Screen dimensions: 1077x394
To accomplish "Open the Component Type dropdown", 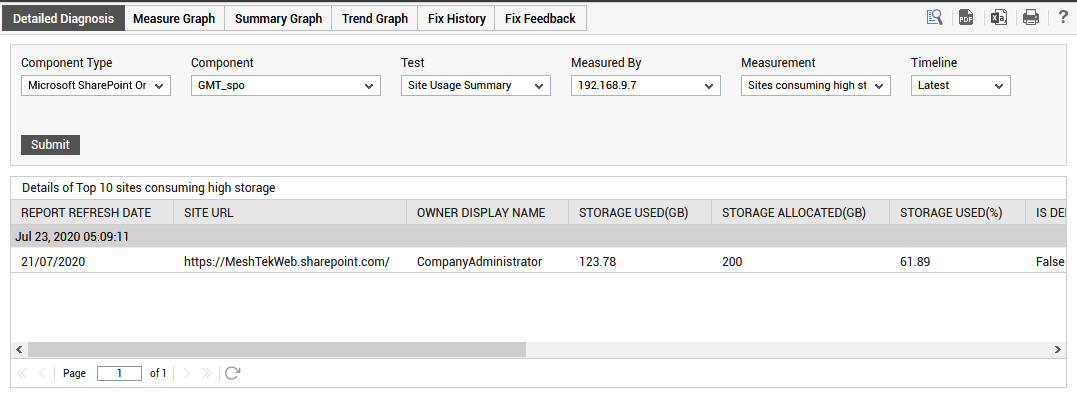I will tap(96, 86).
